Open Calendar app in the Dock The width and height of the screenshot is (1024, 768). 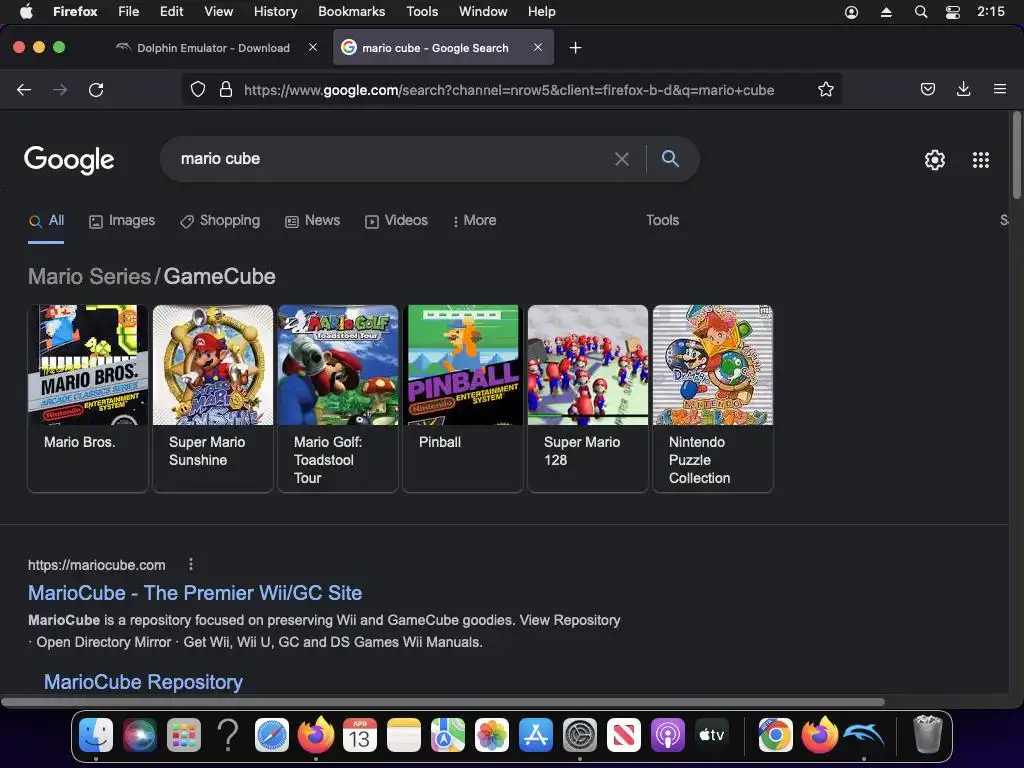tap(360, 735)
